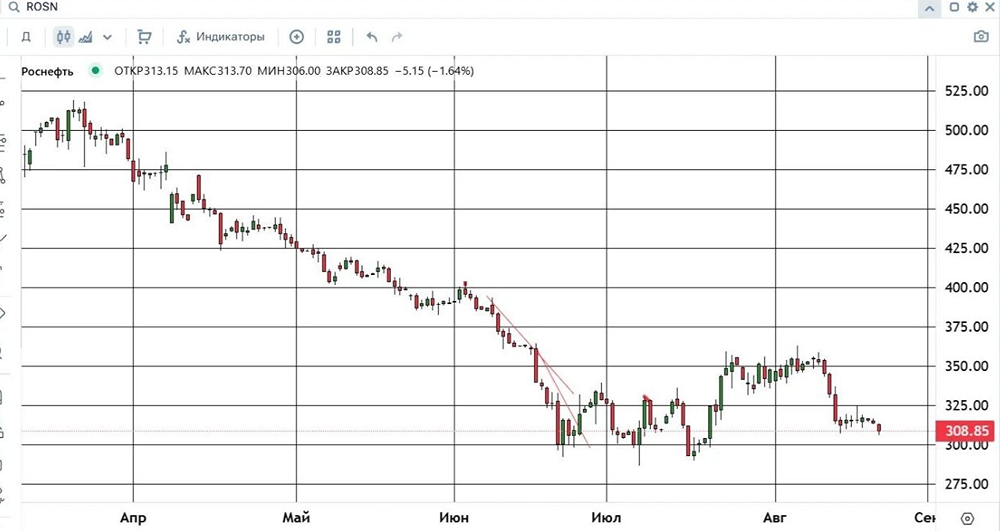Select the latest rightmost candle on the chart

tap(879, 428)
